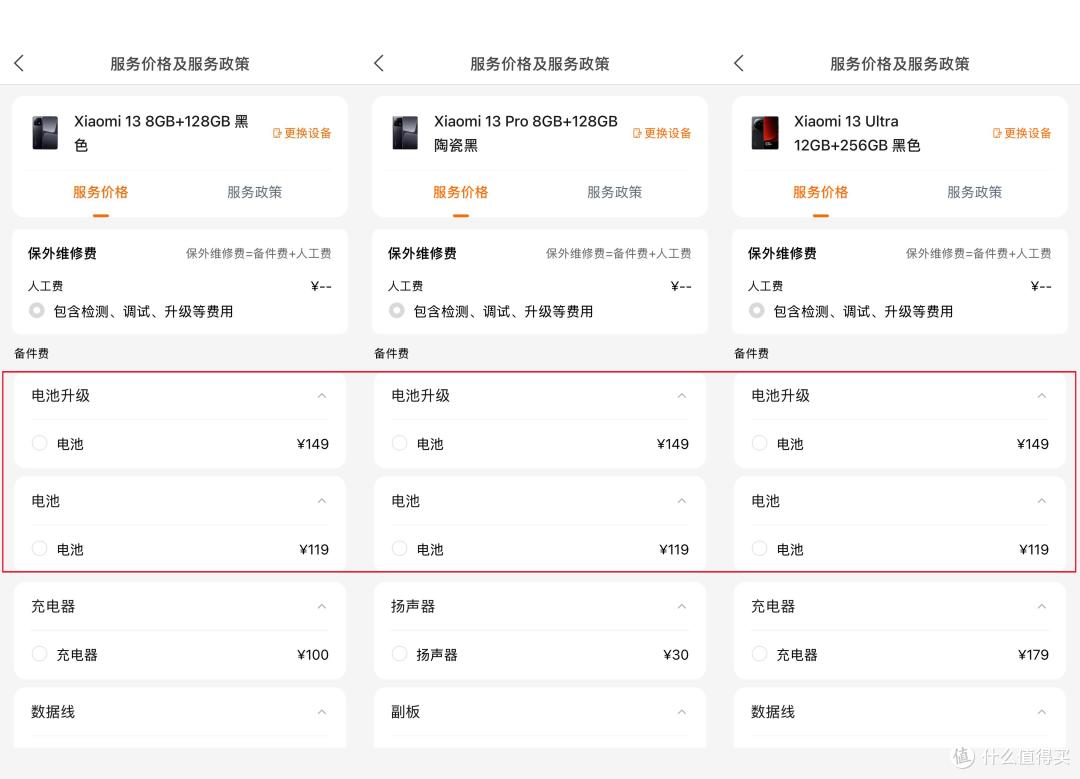This screenshot has height=779, width=1080.
Task: Select the ¥30 扬声器 radio for Xiaomi 13 Pro
Action: click(399, 654)
